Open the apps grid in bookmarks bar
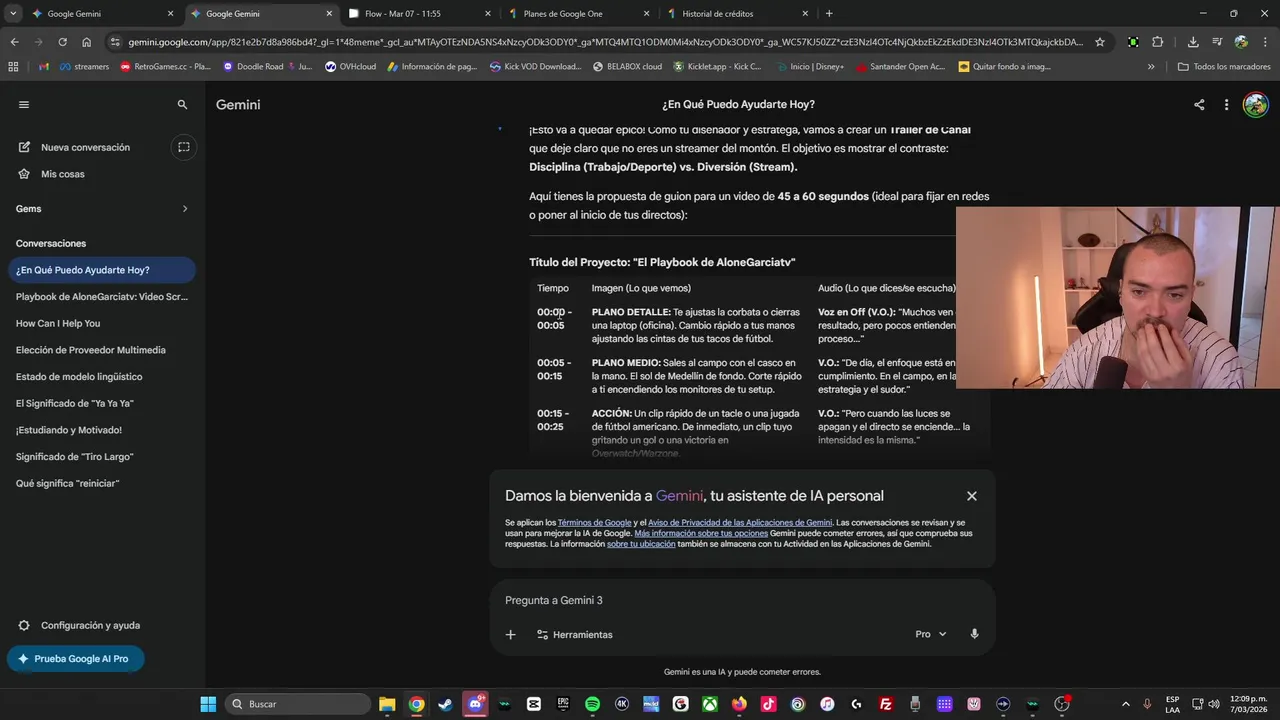The image size is (1280, 720). [x=13, y=67]
